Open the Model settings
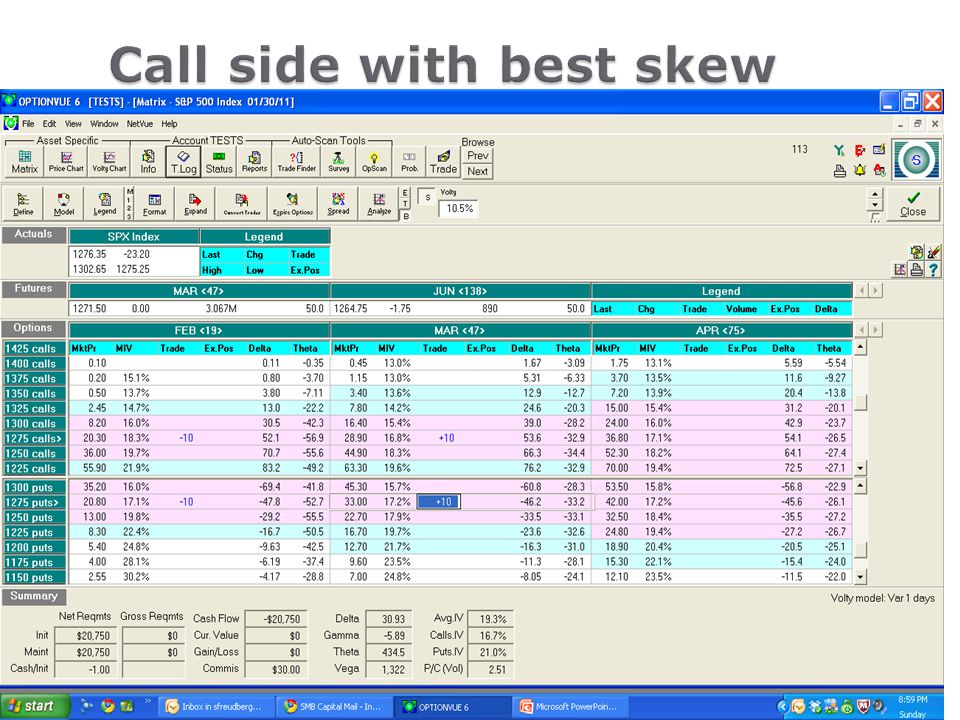The height and width of the screenshot is (720, 960). (x=64, y=204)
